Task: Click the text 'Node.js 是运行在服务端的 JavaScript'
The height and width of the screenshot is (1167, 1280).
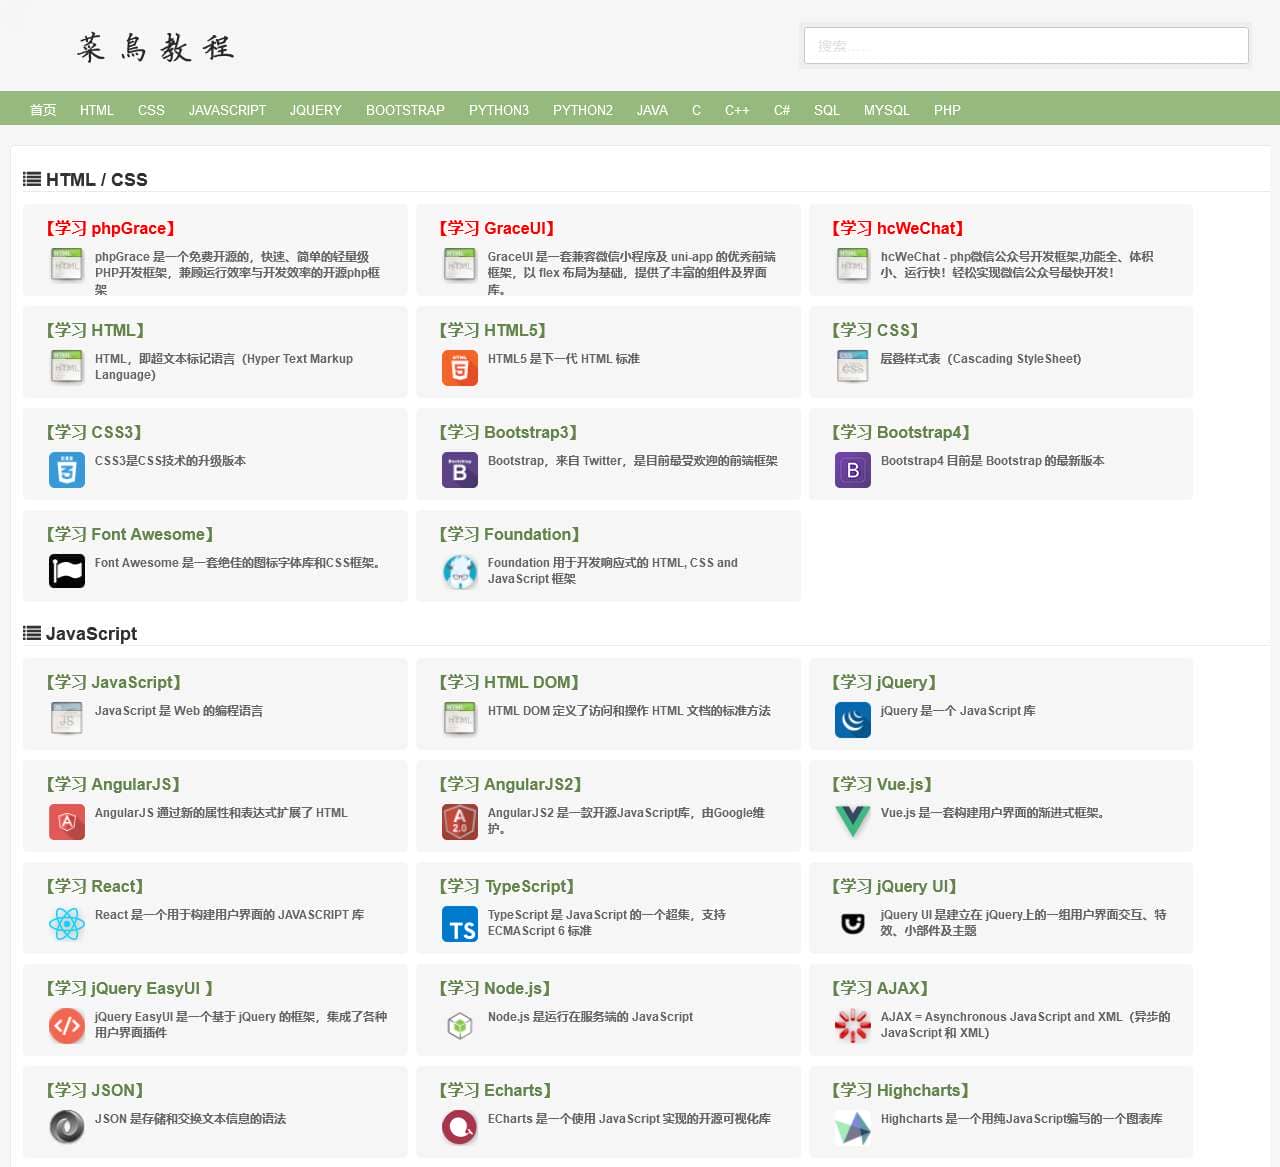Action: (590, 1017)
